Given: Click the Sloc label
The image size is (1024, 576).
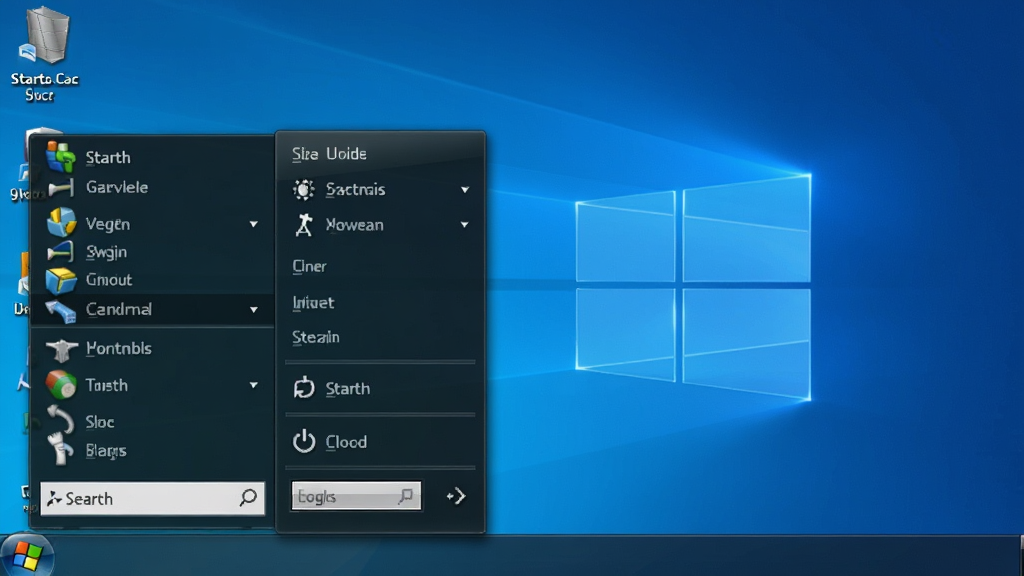Looking at the screenshot, I should (100, 422).
